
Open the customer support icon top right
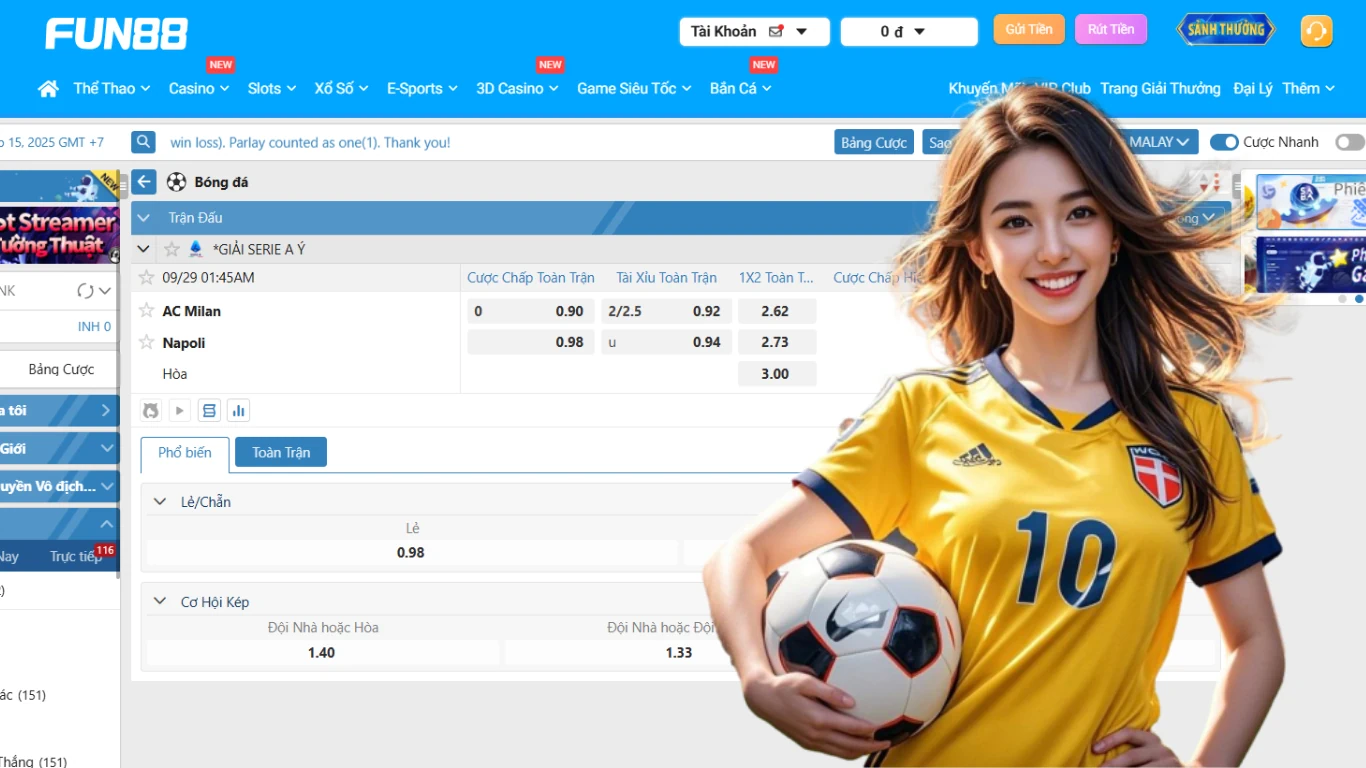1316,30
